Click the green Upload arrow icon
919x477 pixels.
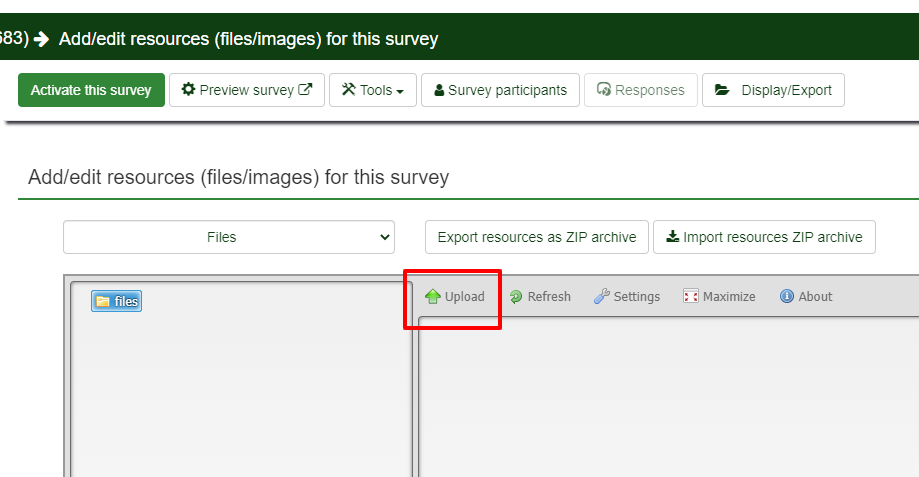433,297
